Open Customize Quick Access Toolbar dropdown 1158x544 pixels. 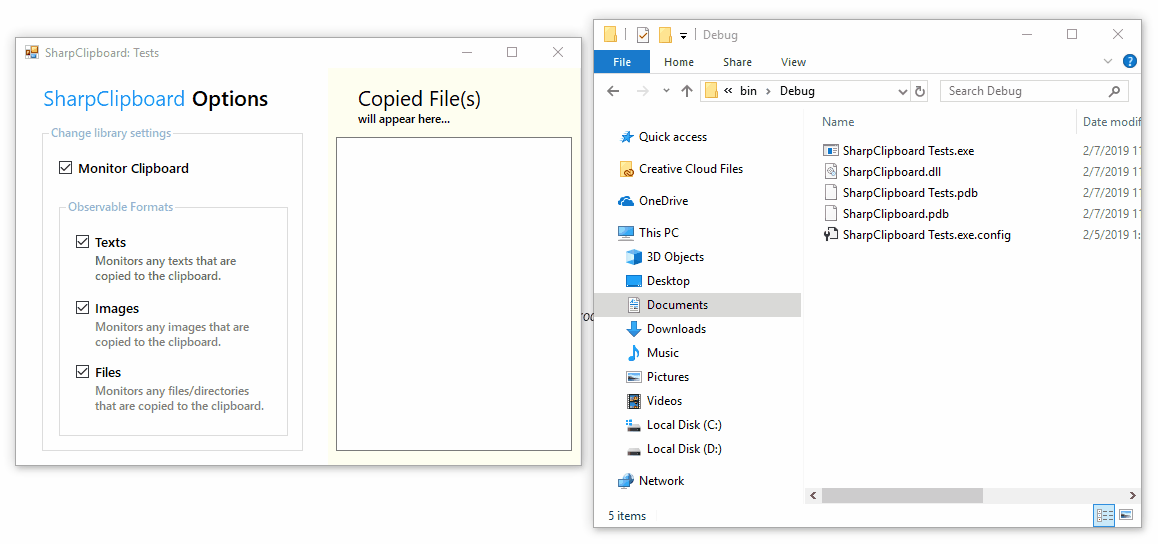(684, 35)
